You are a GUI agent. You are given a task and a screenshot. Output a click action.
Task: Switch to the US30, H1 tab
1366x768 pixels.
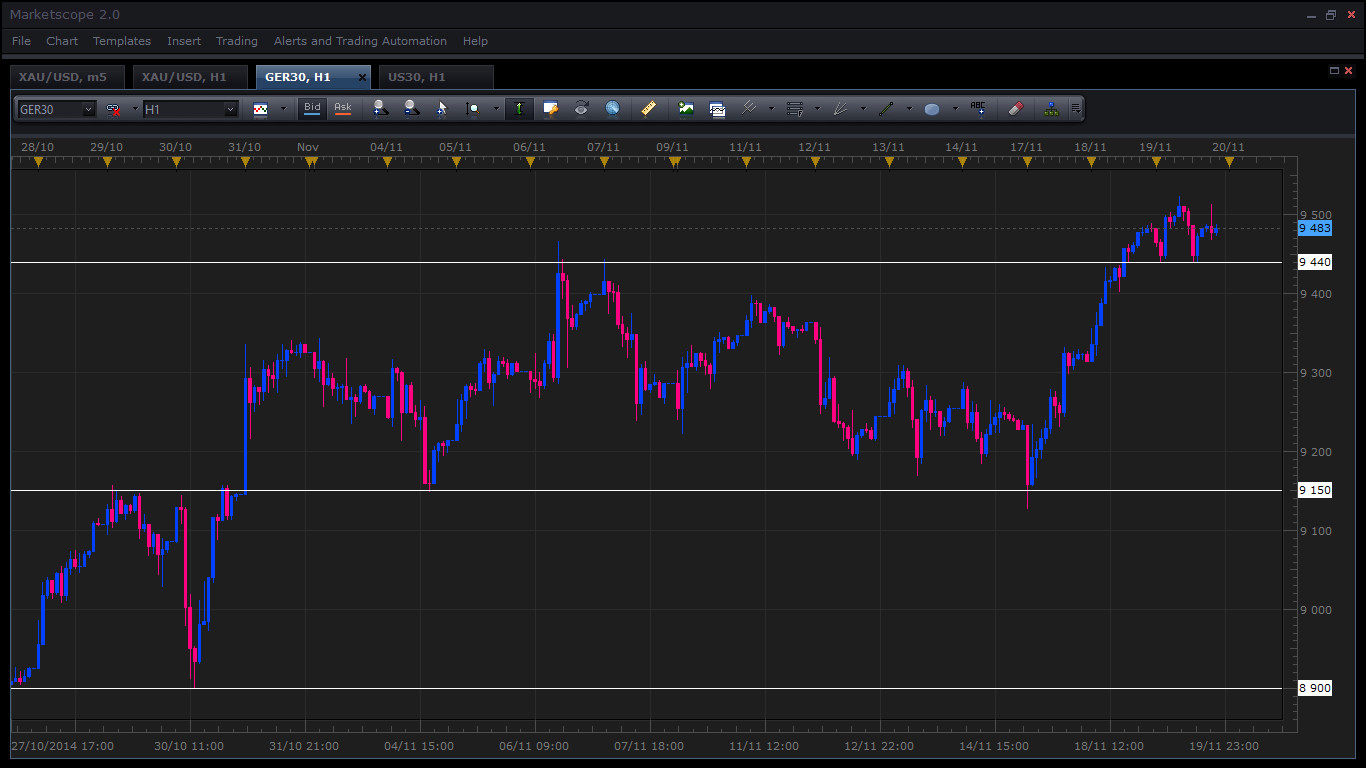(x=417, y=77)
